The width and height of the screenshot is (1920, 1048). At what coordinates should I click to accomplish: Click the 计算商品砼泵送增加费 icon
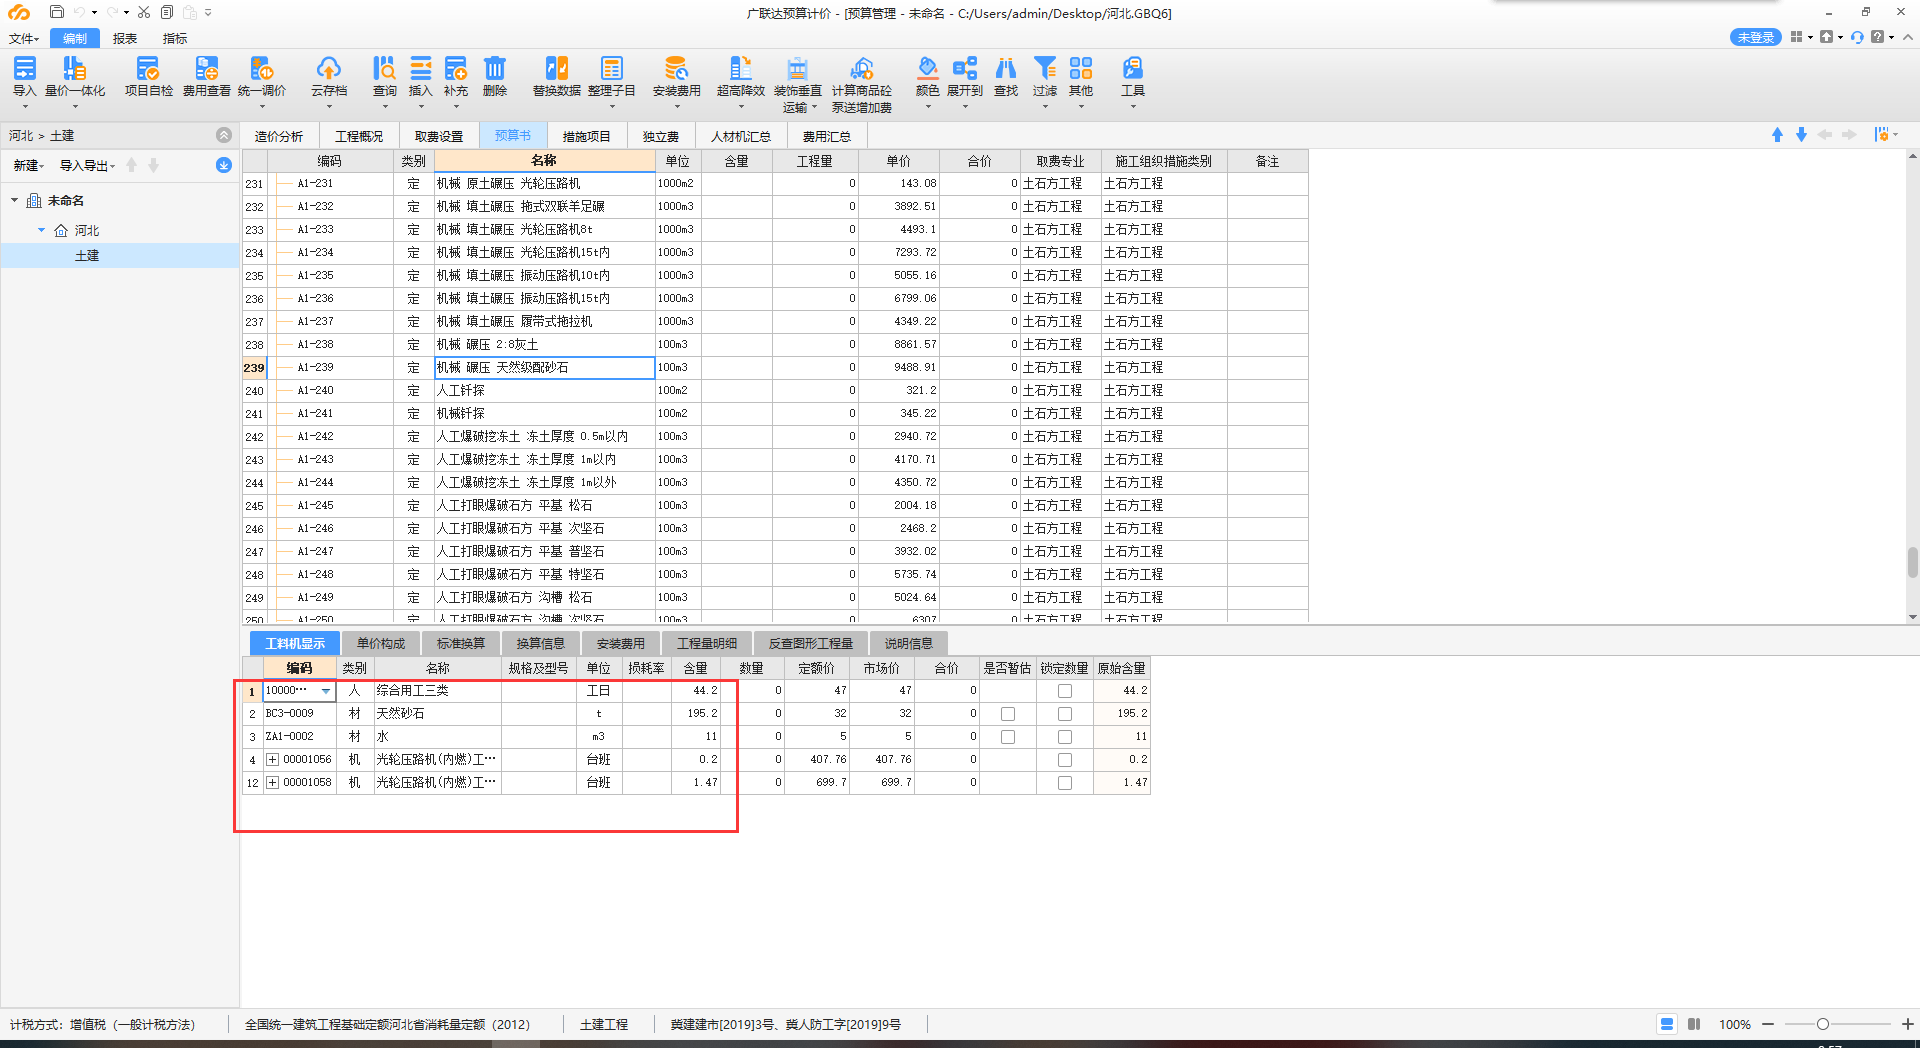coord(862,84)
